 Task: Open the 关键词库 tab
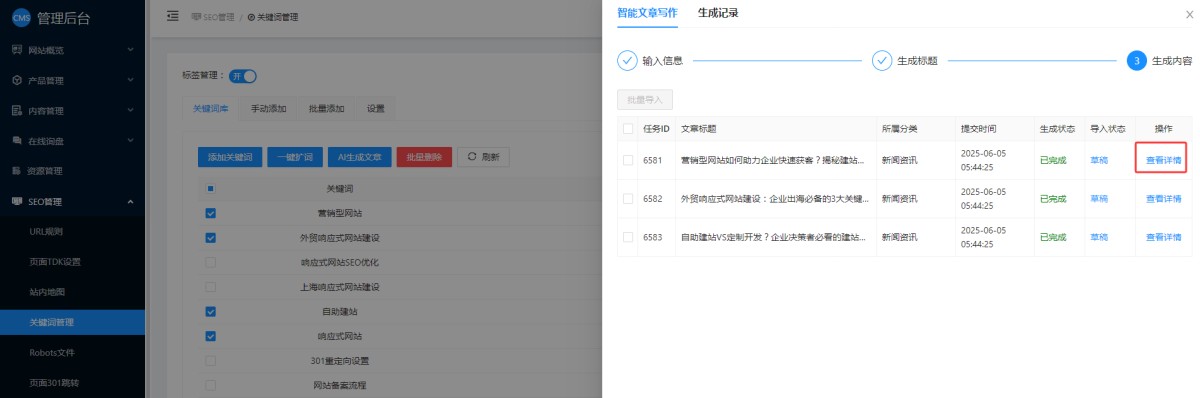pos(210,108)
